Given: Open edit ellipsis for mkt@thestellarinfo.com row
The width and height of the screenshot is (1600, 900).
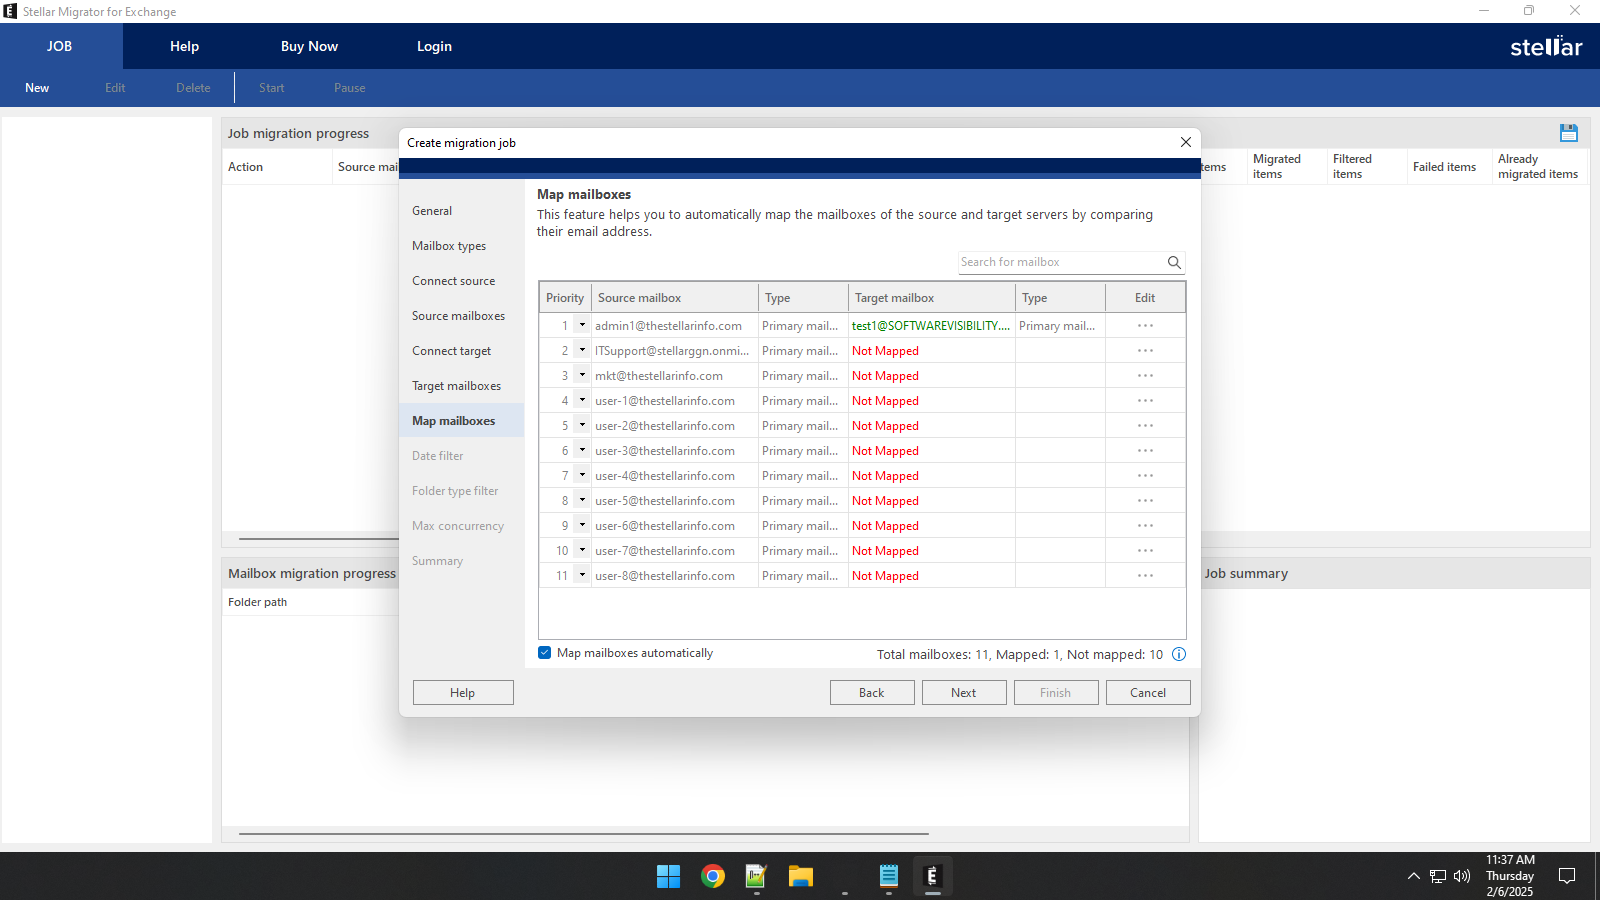Looking at the screenshot, I should click(x=1145, y=376).
